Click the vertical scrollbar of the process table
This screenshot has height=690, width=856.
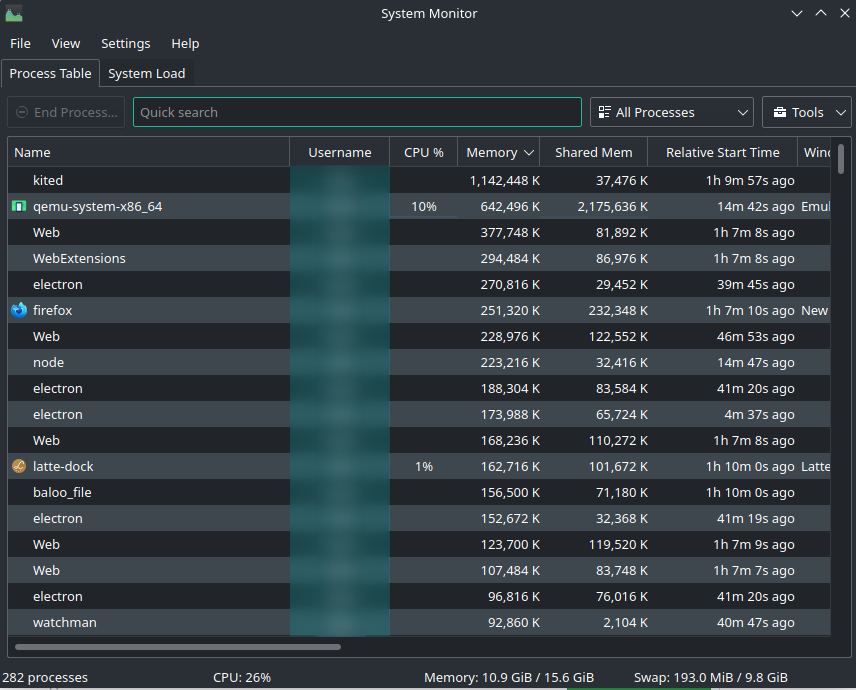coord(841,159)
